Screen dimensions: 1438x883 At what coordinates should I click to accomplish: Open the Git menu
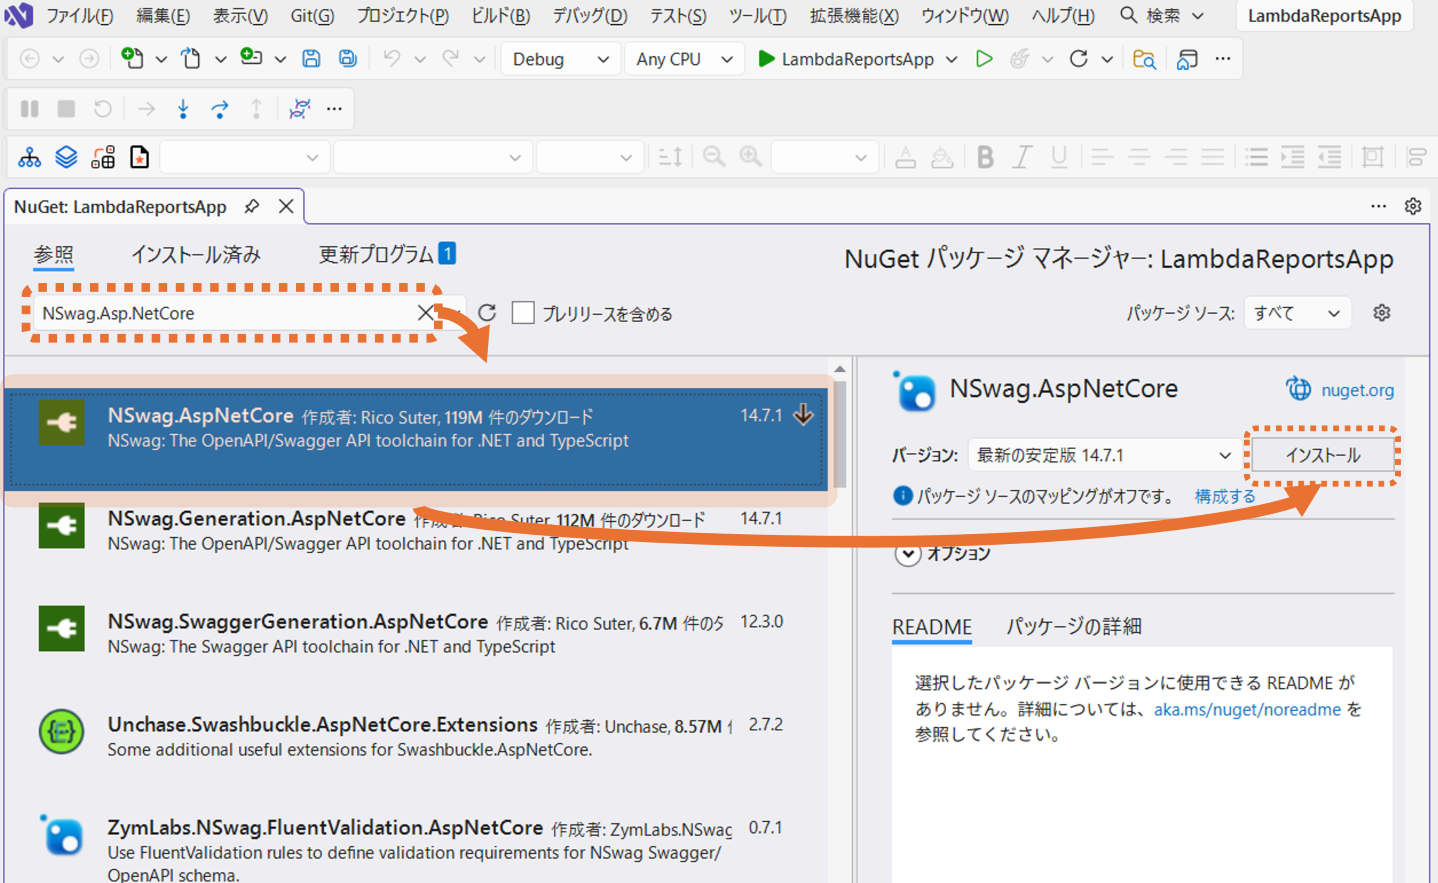click(312, 16)
